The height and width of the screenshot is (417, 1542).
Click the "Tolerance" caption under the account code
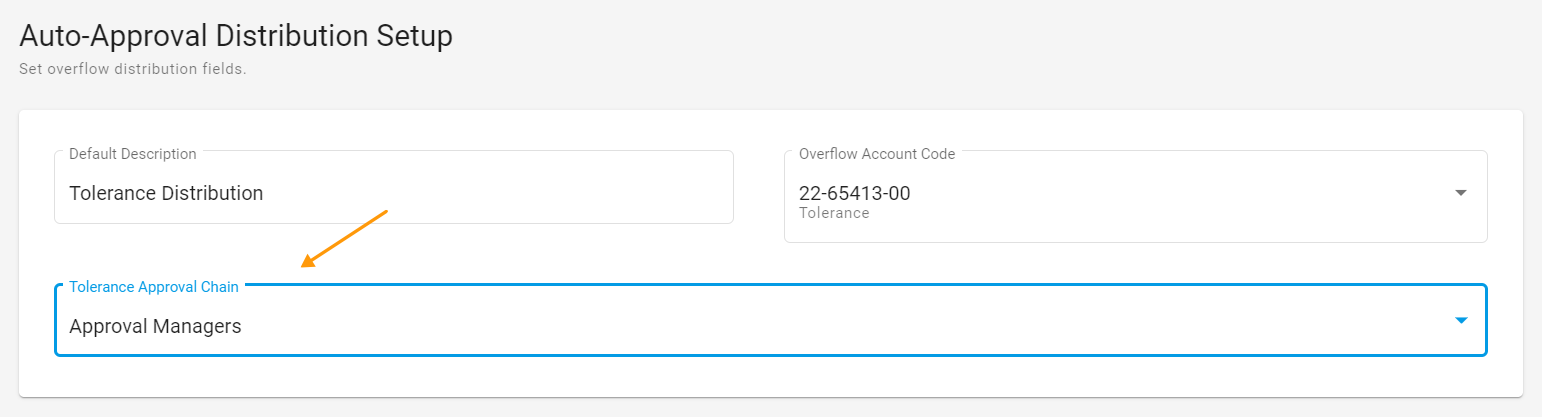pos(834,213)
